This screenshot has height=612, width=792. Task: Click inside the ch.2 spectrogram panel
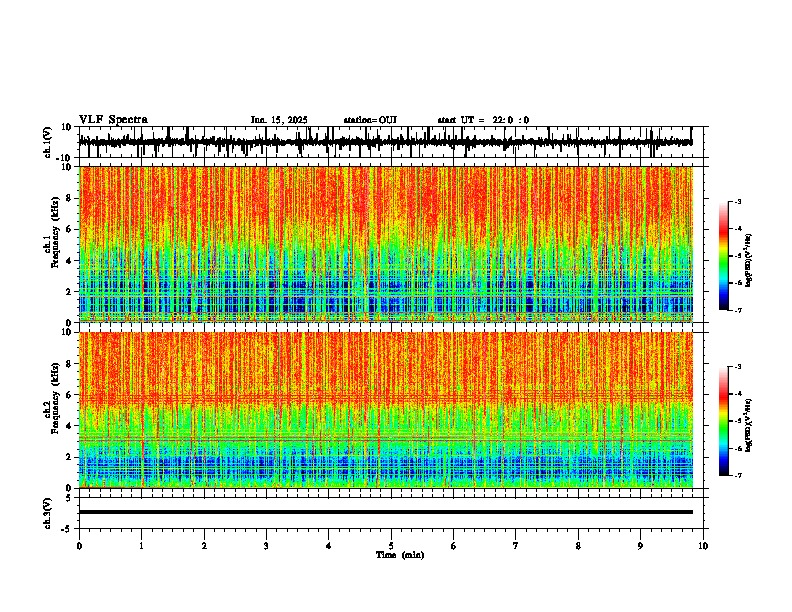[x=386, y=410]
